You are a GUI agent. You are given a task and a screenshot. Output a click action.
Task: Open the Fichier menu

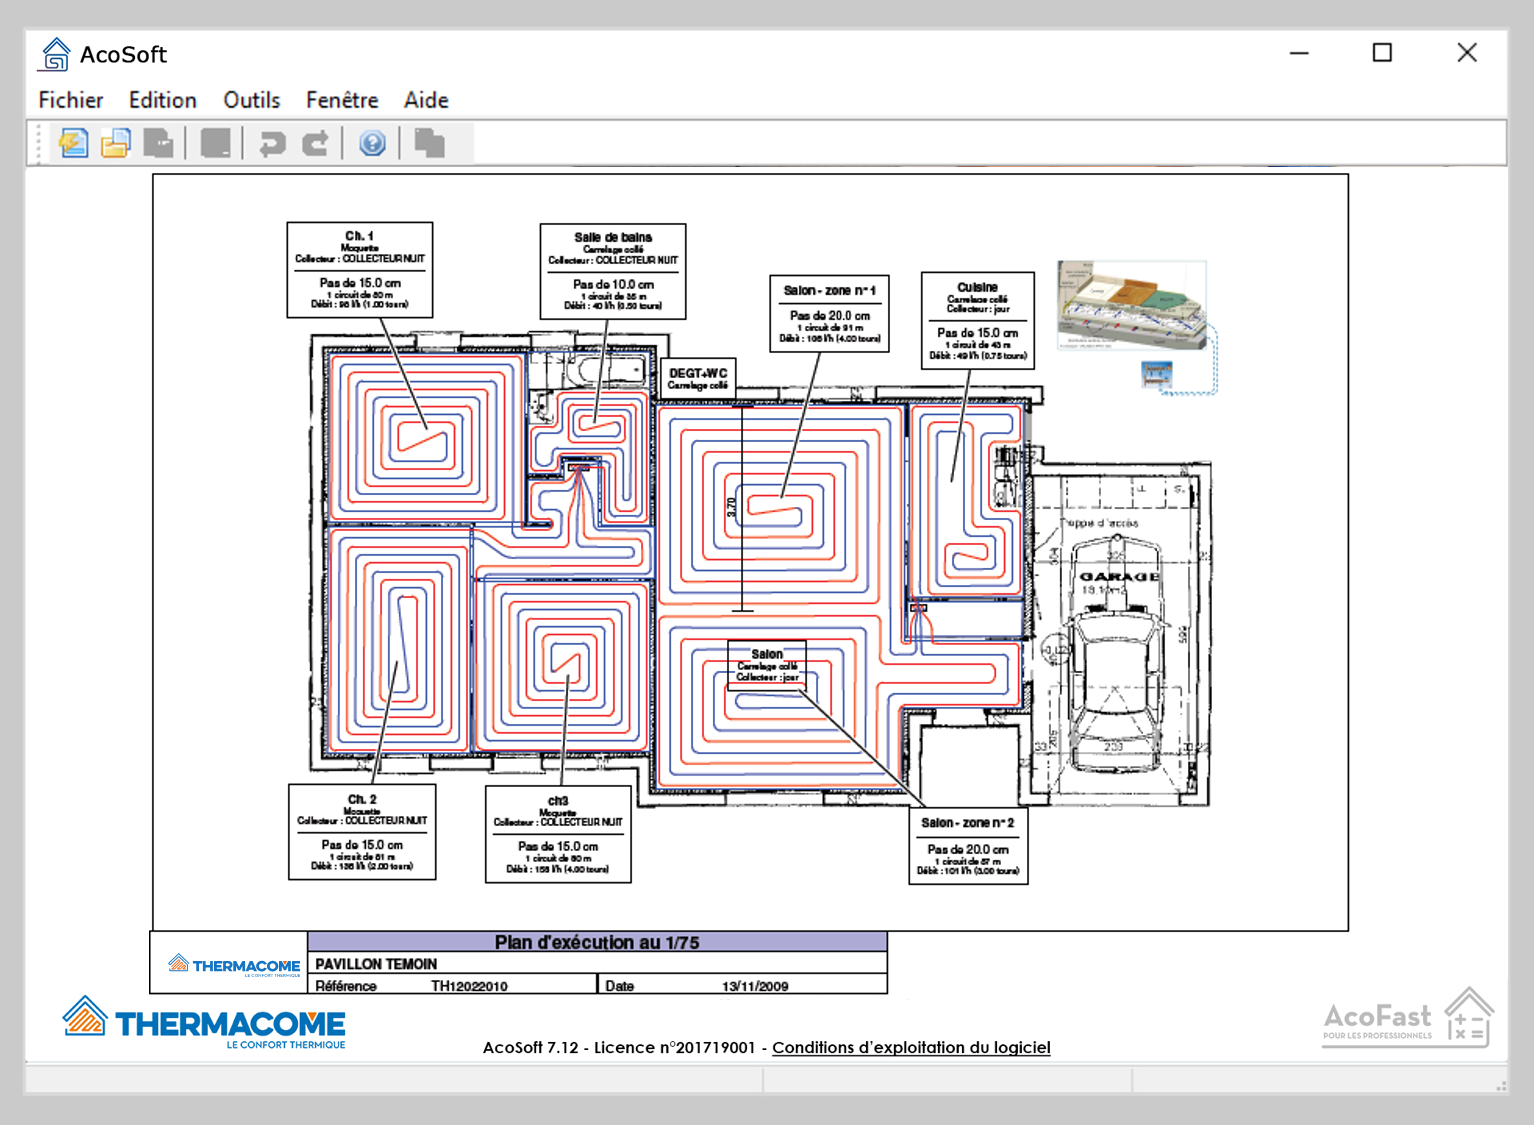click(x=70, y=100)
